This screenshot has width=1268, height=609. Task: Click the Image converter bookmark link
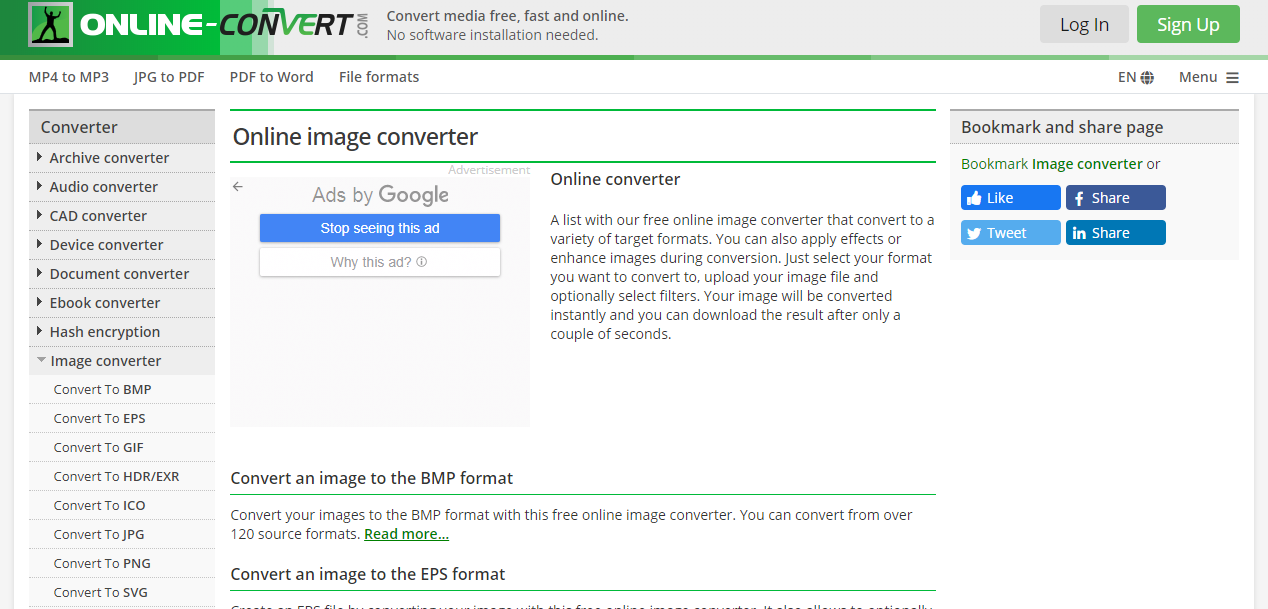pyautogui.click(x=1087, y=164)
